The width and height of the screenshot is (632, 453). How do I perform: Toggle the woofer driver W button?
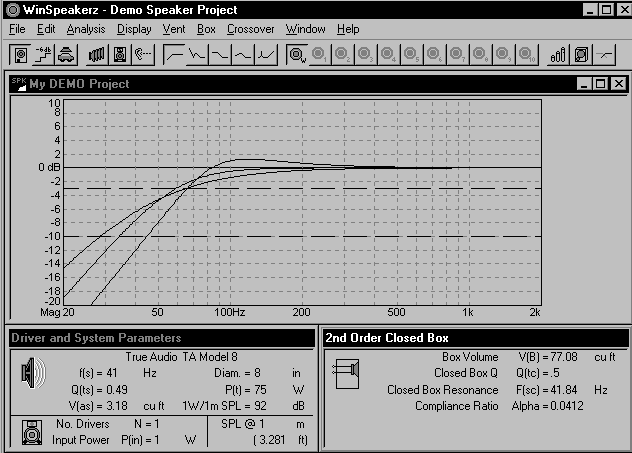pyautogui.click(x=297, y=53)
